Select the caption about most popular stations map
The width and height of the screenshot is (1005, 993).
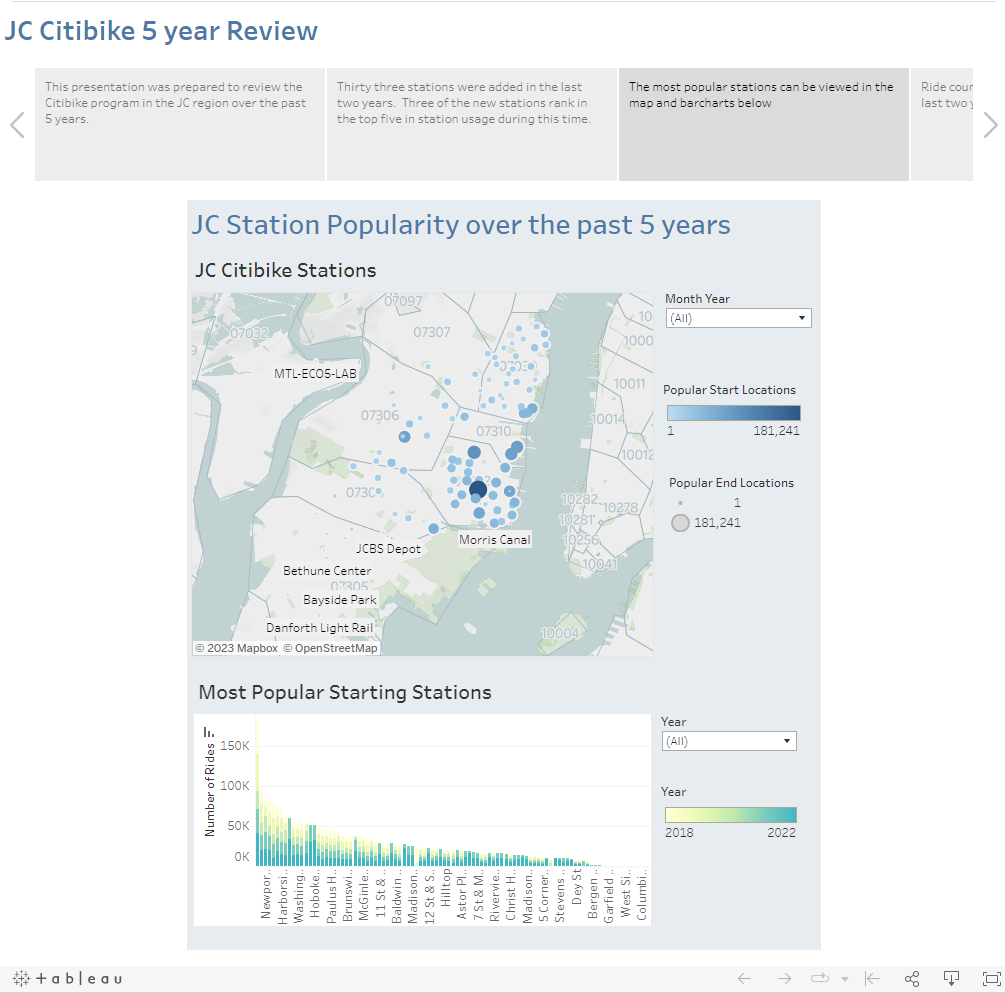coord(762,124)
